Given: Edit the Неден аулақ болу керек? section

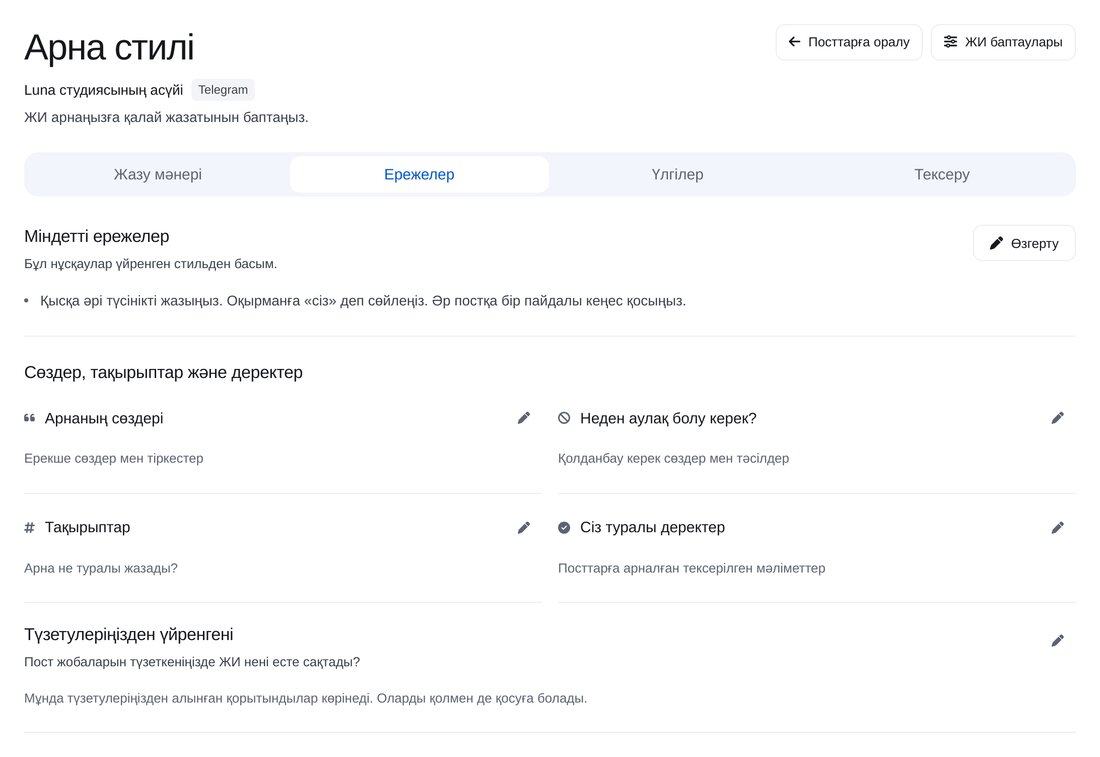Looking at the screenshot, I should (x=1058, y=418).
